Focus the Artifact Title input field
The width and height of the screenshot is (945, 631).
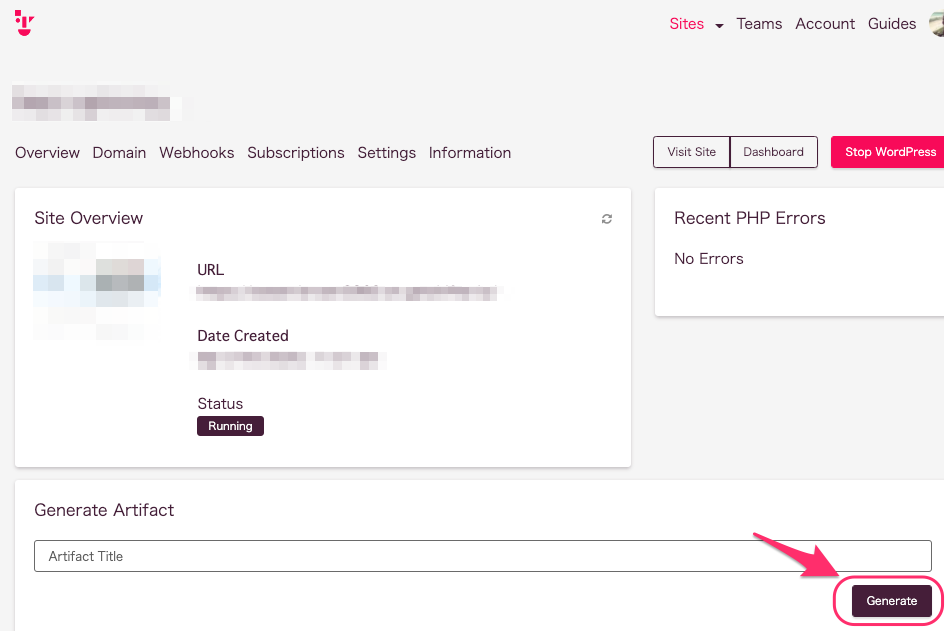click(483, 556)
